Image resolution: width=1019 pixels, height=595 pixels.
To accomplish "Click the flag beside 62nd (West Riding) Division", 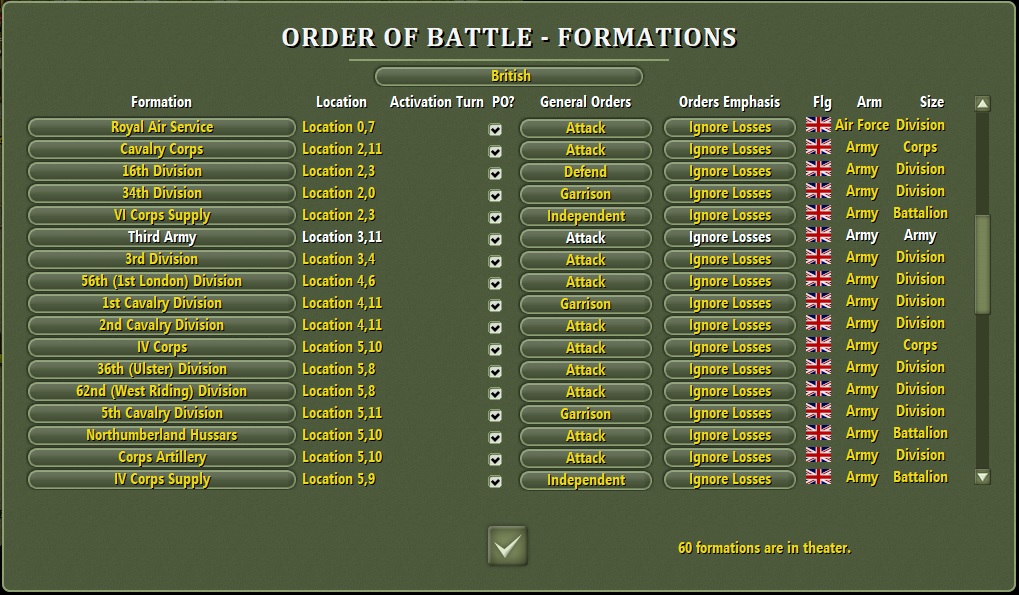I will click(x=819, y=390).
